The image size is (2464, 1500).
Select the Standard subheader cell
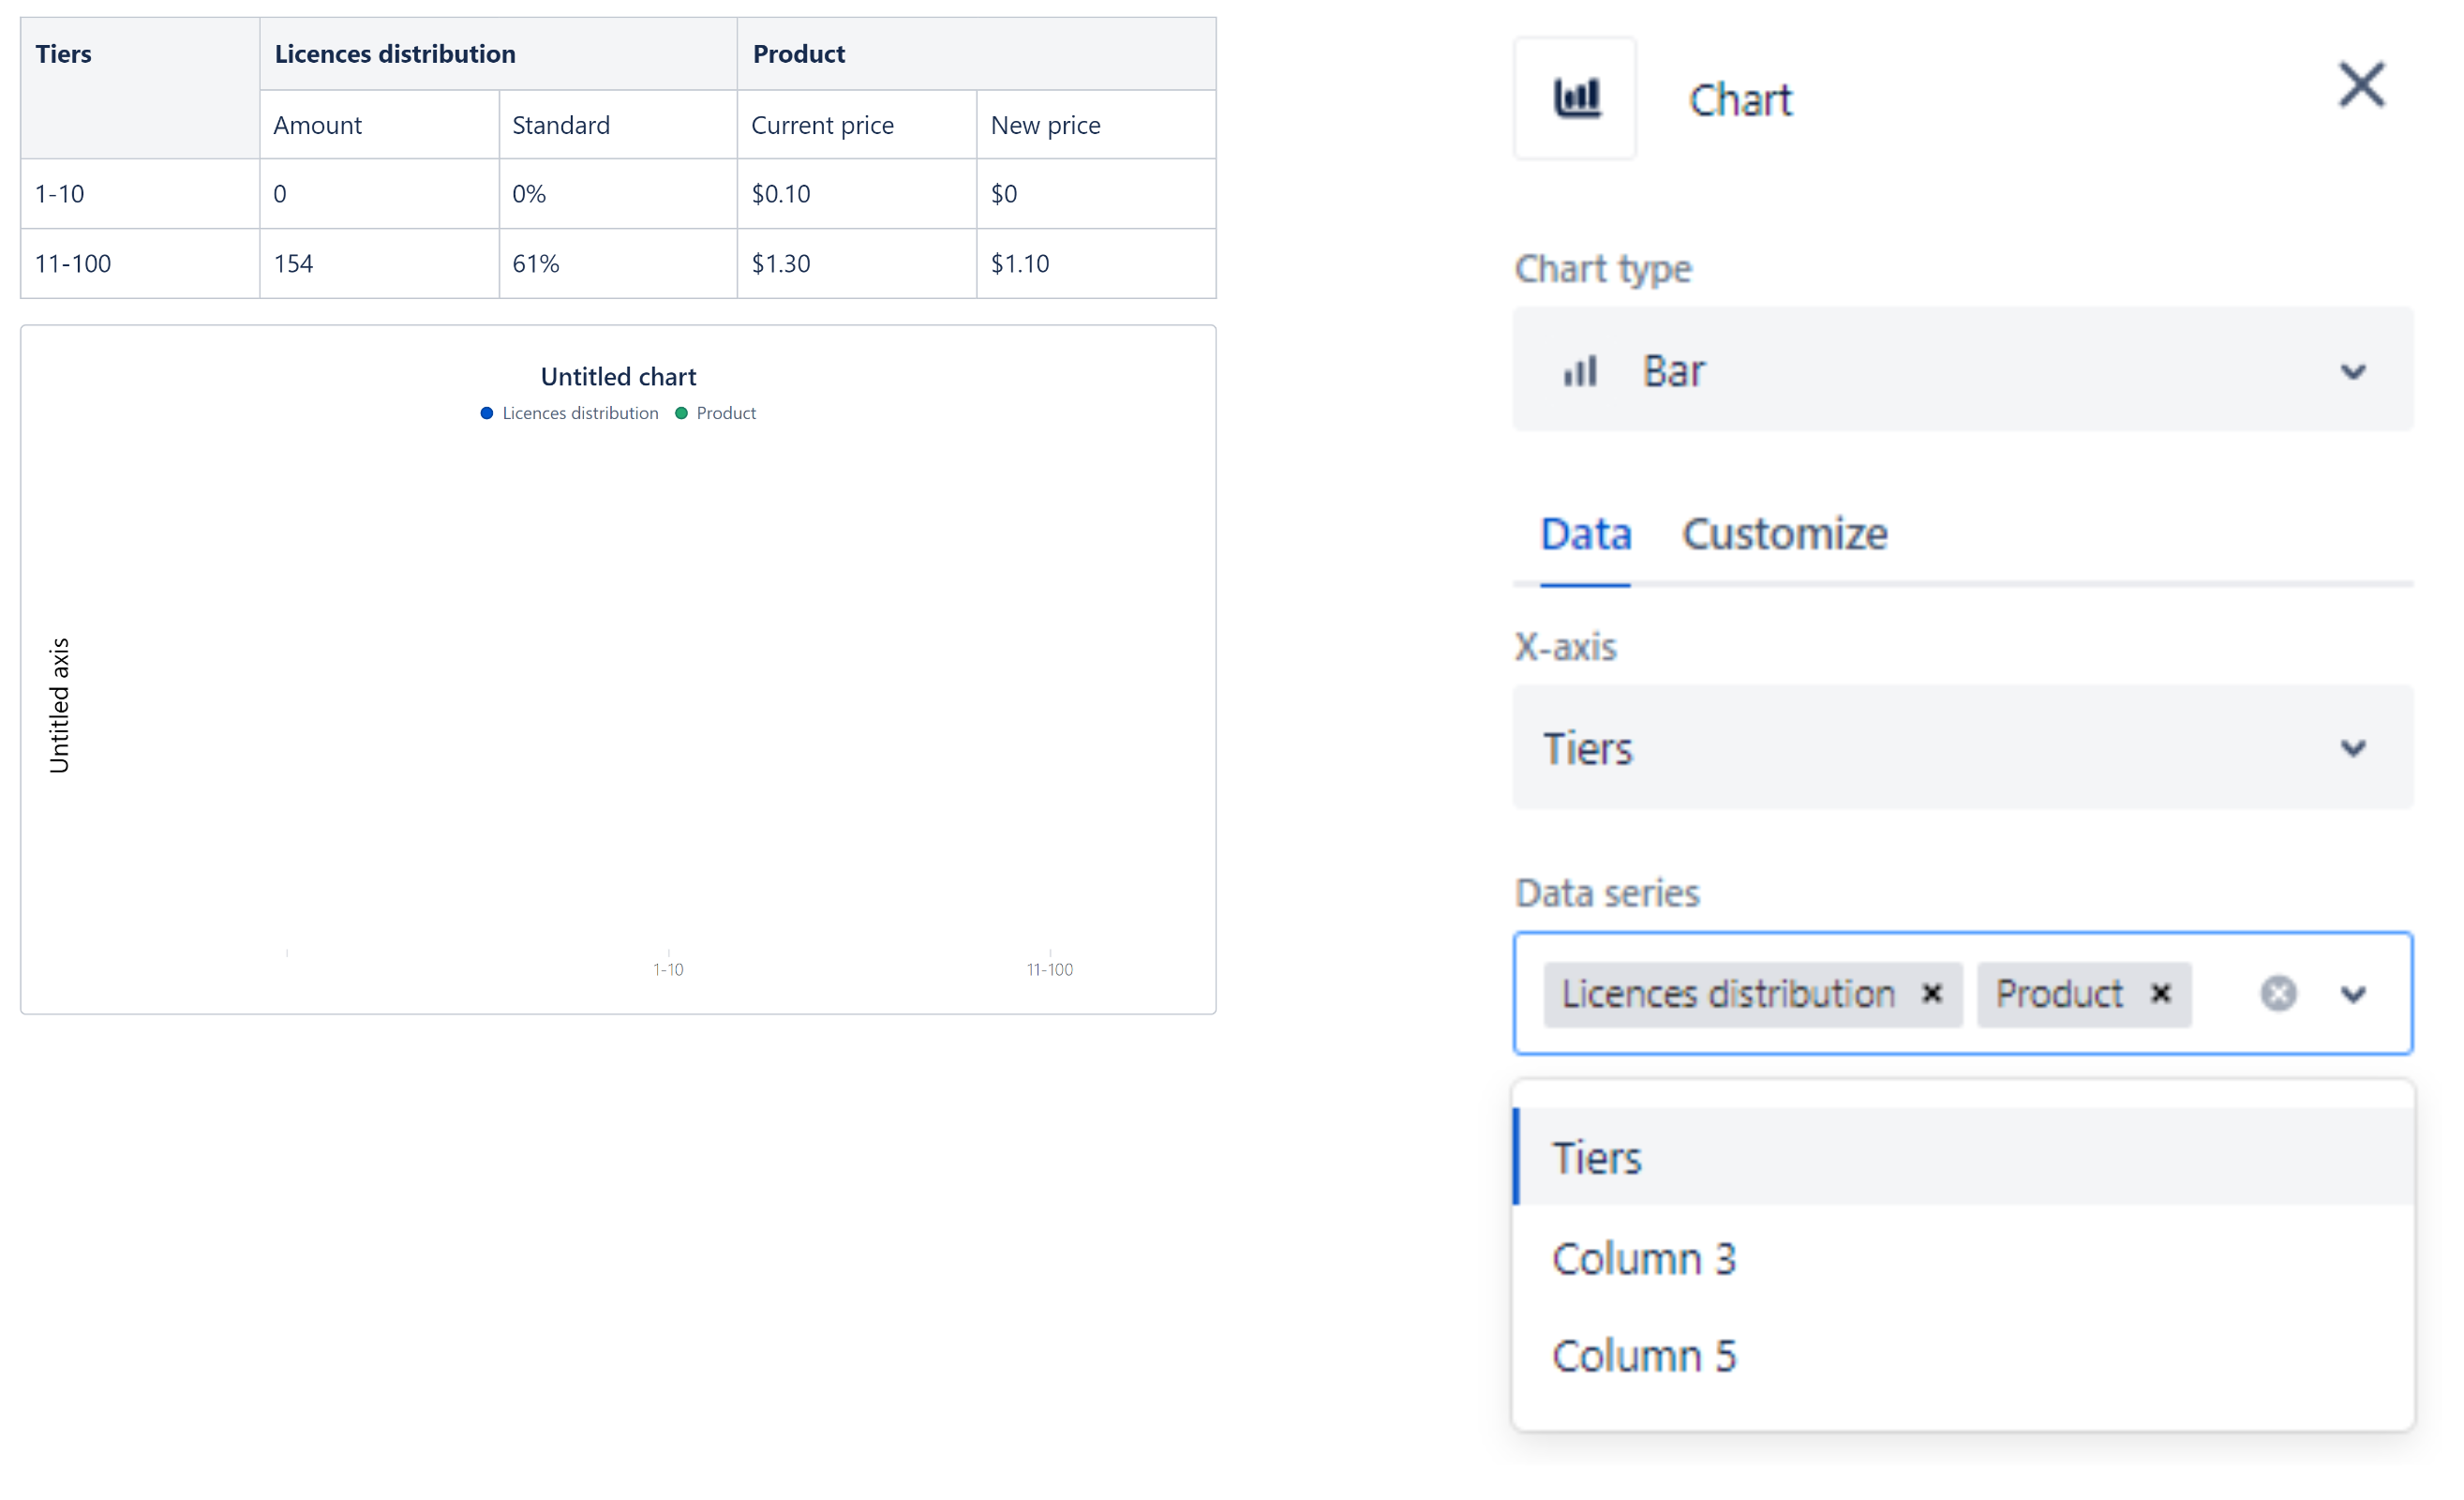[x=618, y=125]
